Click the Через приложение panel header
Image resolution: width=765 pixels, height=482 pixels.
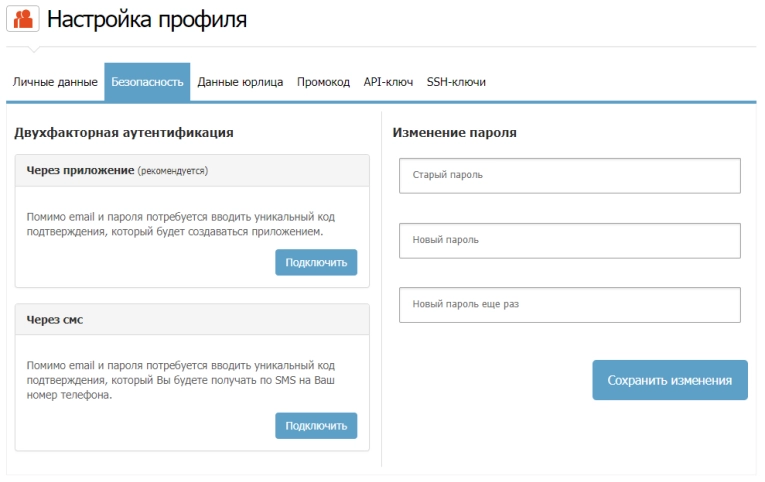pyautogui.click(x=192, y=170)
